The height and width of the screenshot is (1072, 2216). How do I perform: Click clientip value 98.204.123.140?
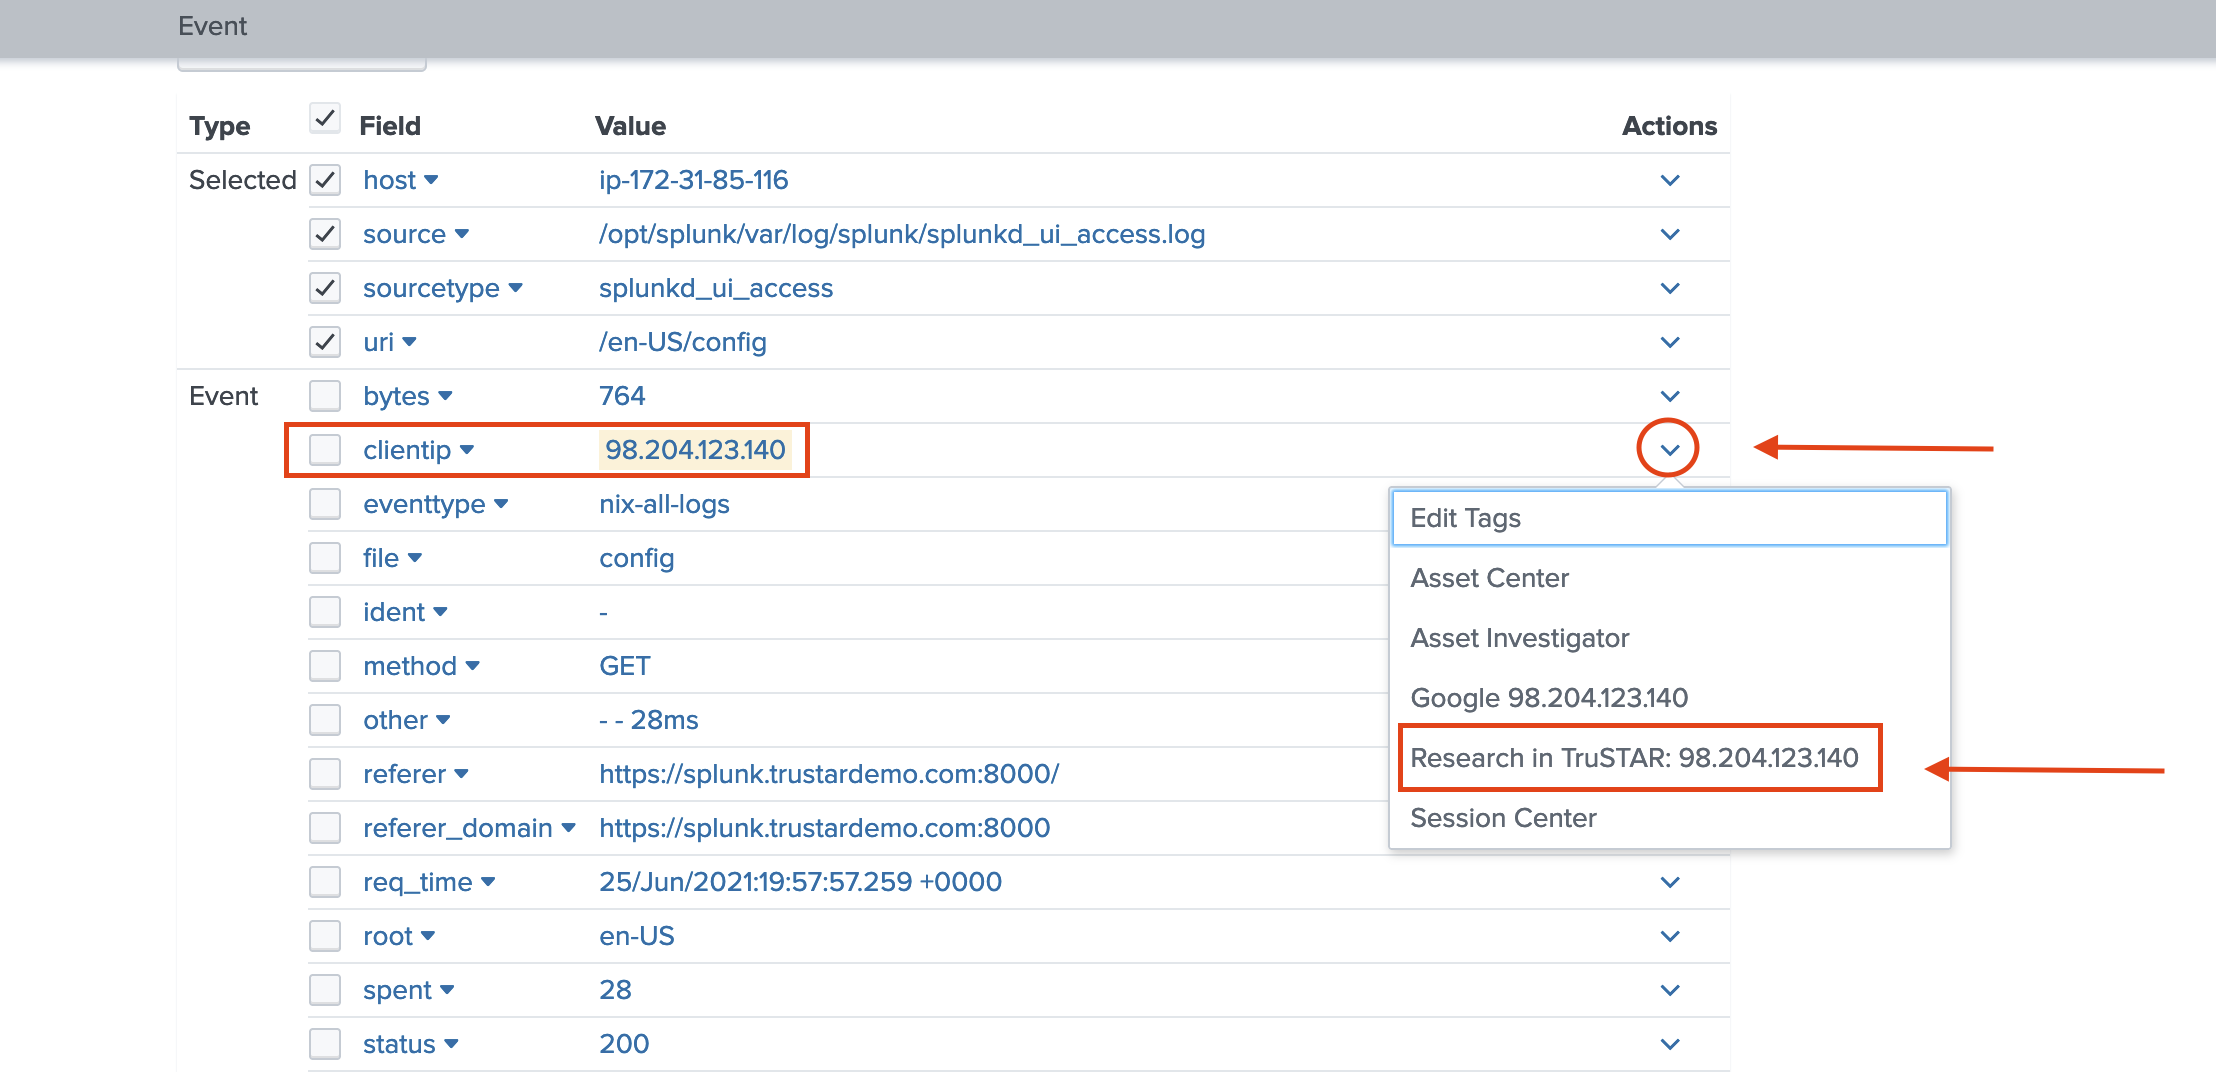[x=696, y=450]
